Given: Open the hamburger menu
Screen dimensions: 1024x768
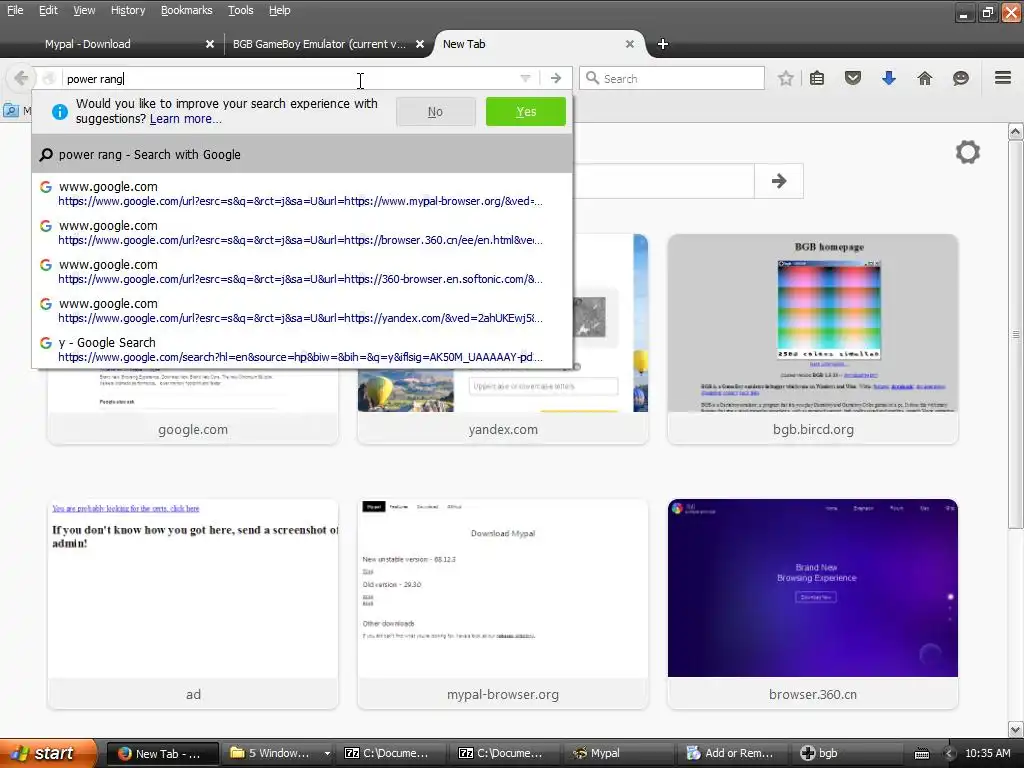Looking at the screenshot, I should pos(1003,78).
